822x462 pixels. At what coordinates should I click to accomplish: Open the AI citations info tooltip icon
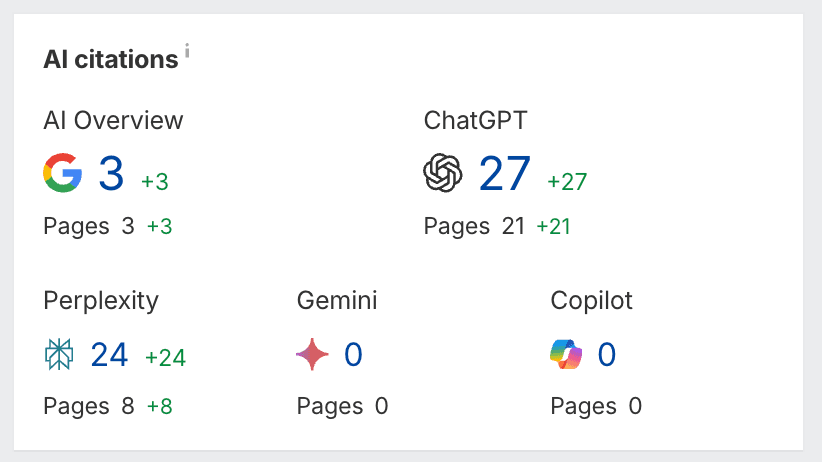187,51
